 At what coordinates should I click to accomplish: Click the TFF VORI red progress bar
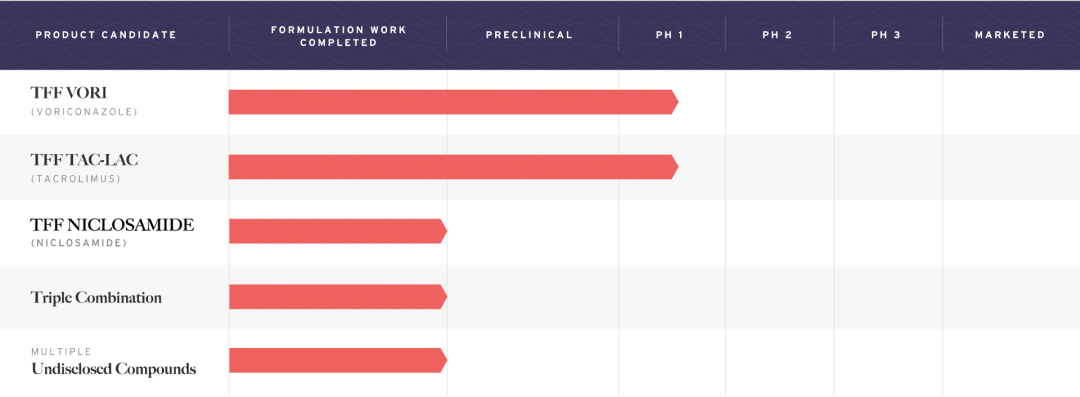[x=453, y=102]
